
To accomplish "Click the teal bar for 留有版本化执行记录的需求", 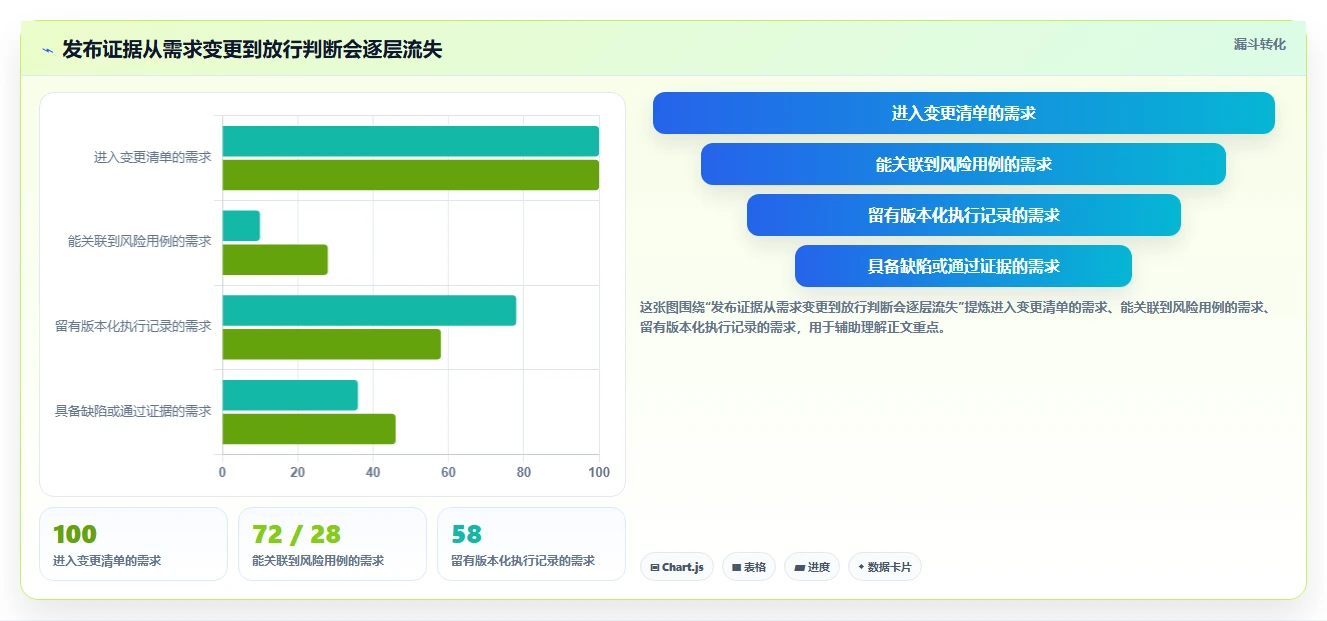I will tap(369, 310).
